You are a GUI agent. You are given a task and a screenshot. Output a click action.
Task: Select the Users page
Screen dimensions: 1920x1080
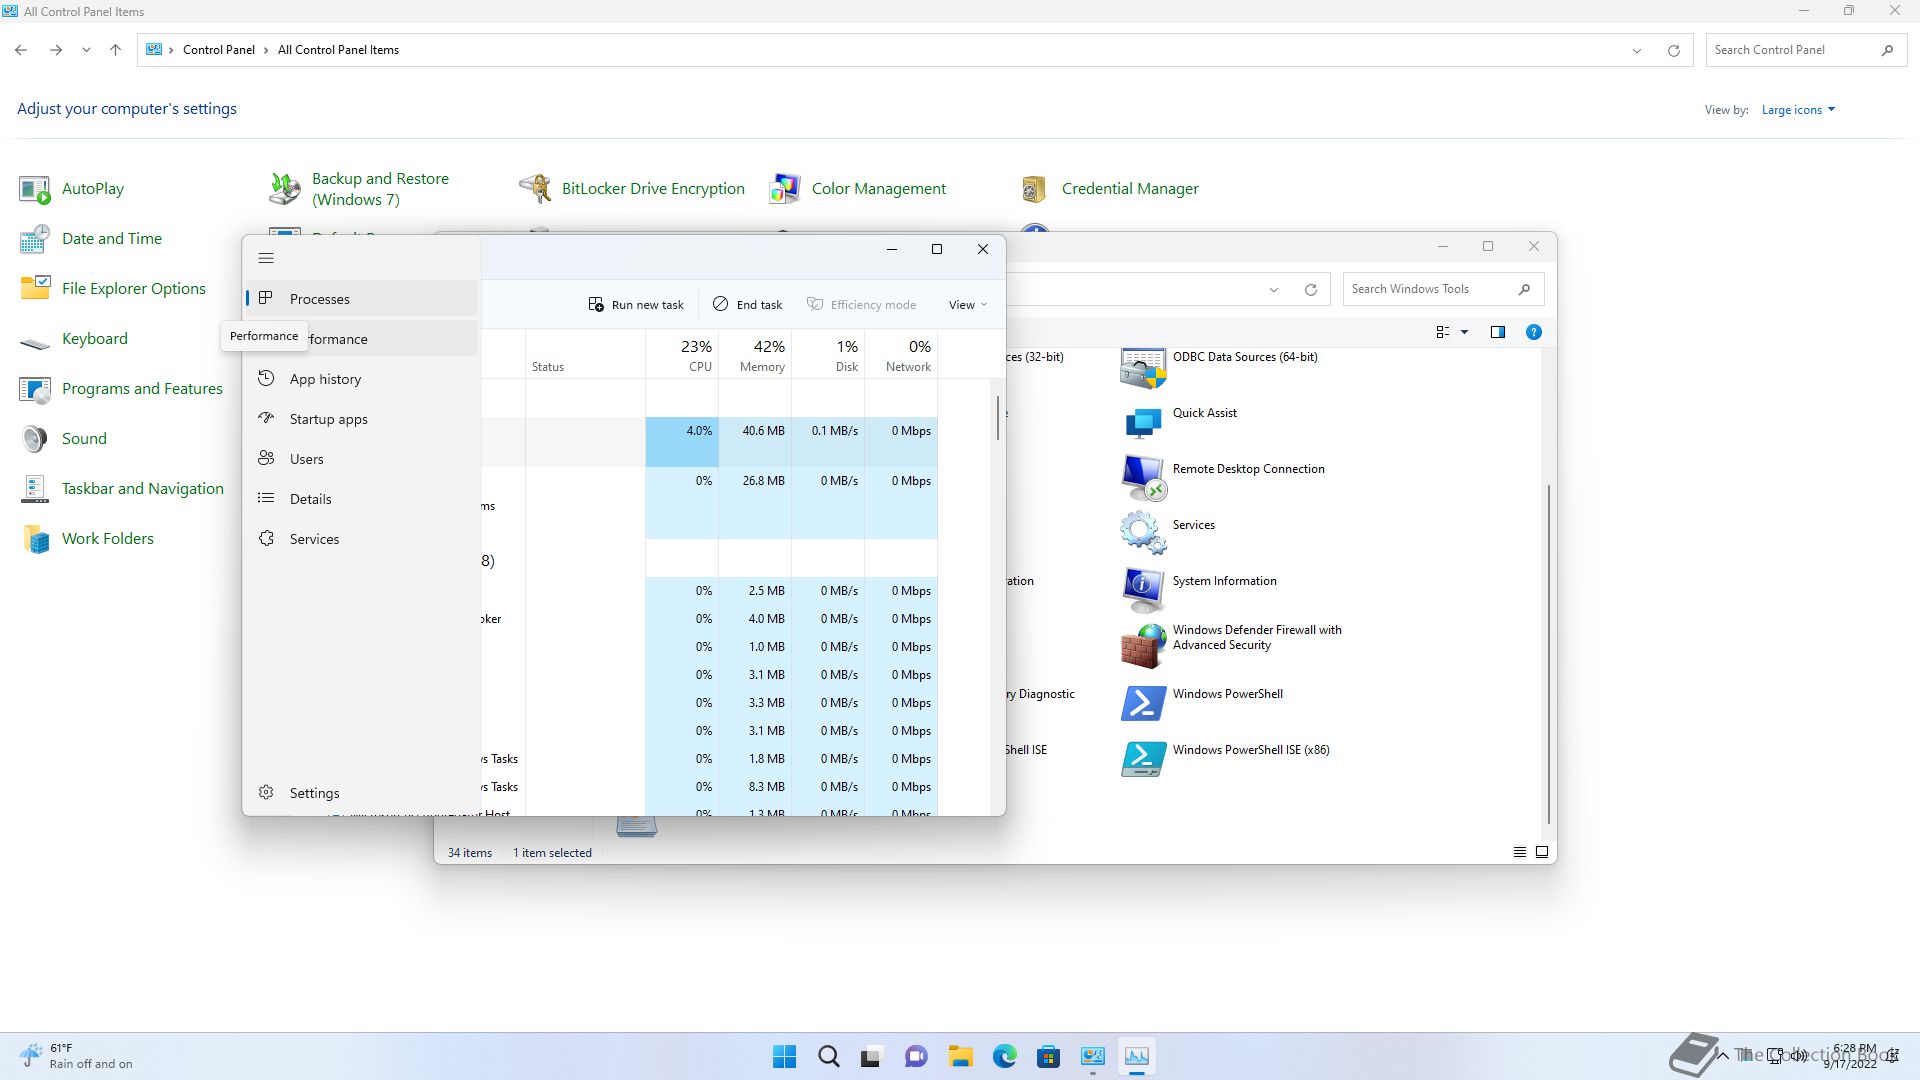click(362, 459)
